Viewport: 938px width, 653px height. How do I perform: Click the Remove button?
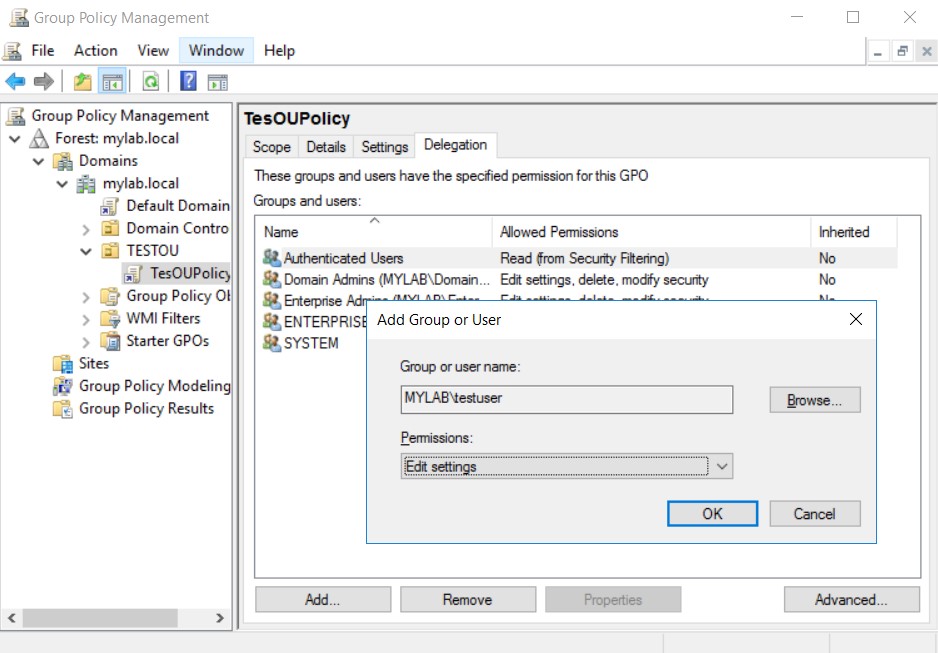pos(468,599)
